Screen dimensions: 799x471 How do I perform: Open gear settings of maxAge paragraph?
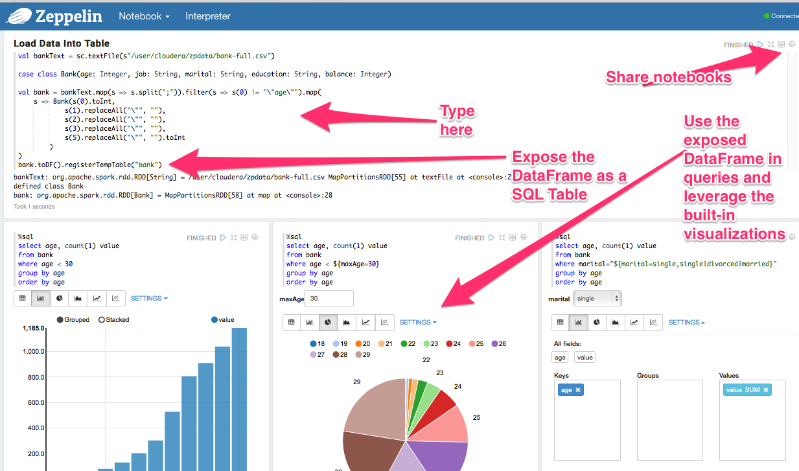523,237
